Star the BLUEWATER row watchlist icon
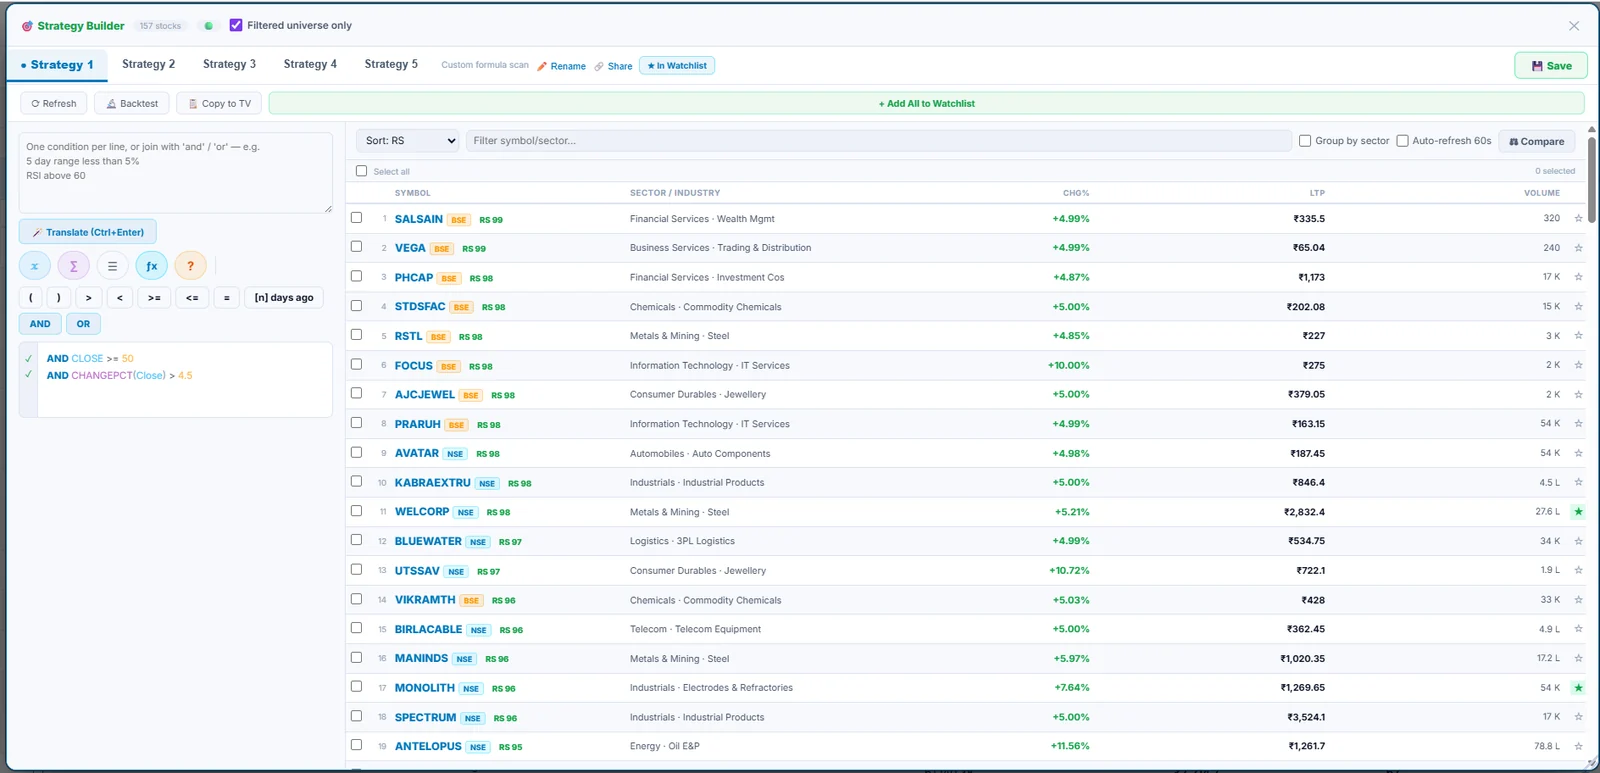Screen dimensions: 1600x773 tap(1579, 541)
